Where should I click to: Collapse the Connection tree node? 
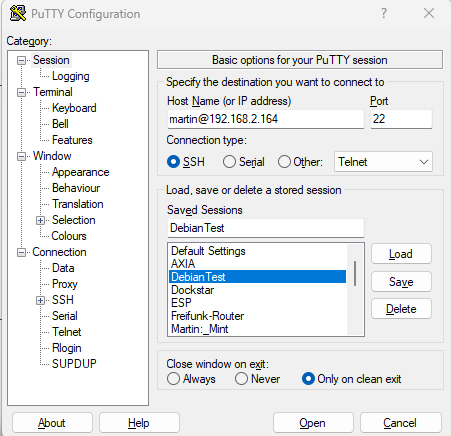[x=21, y=252]
